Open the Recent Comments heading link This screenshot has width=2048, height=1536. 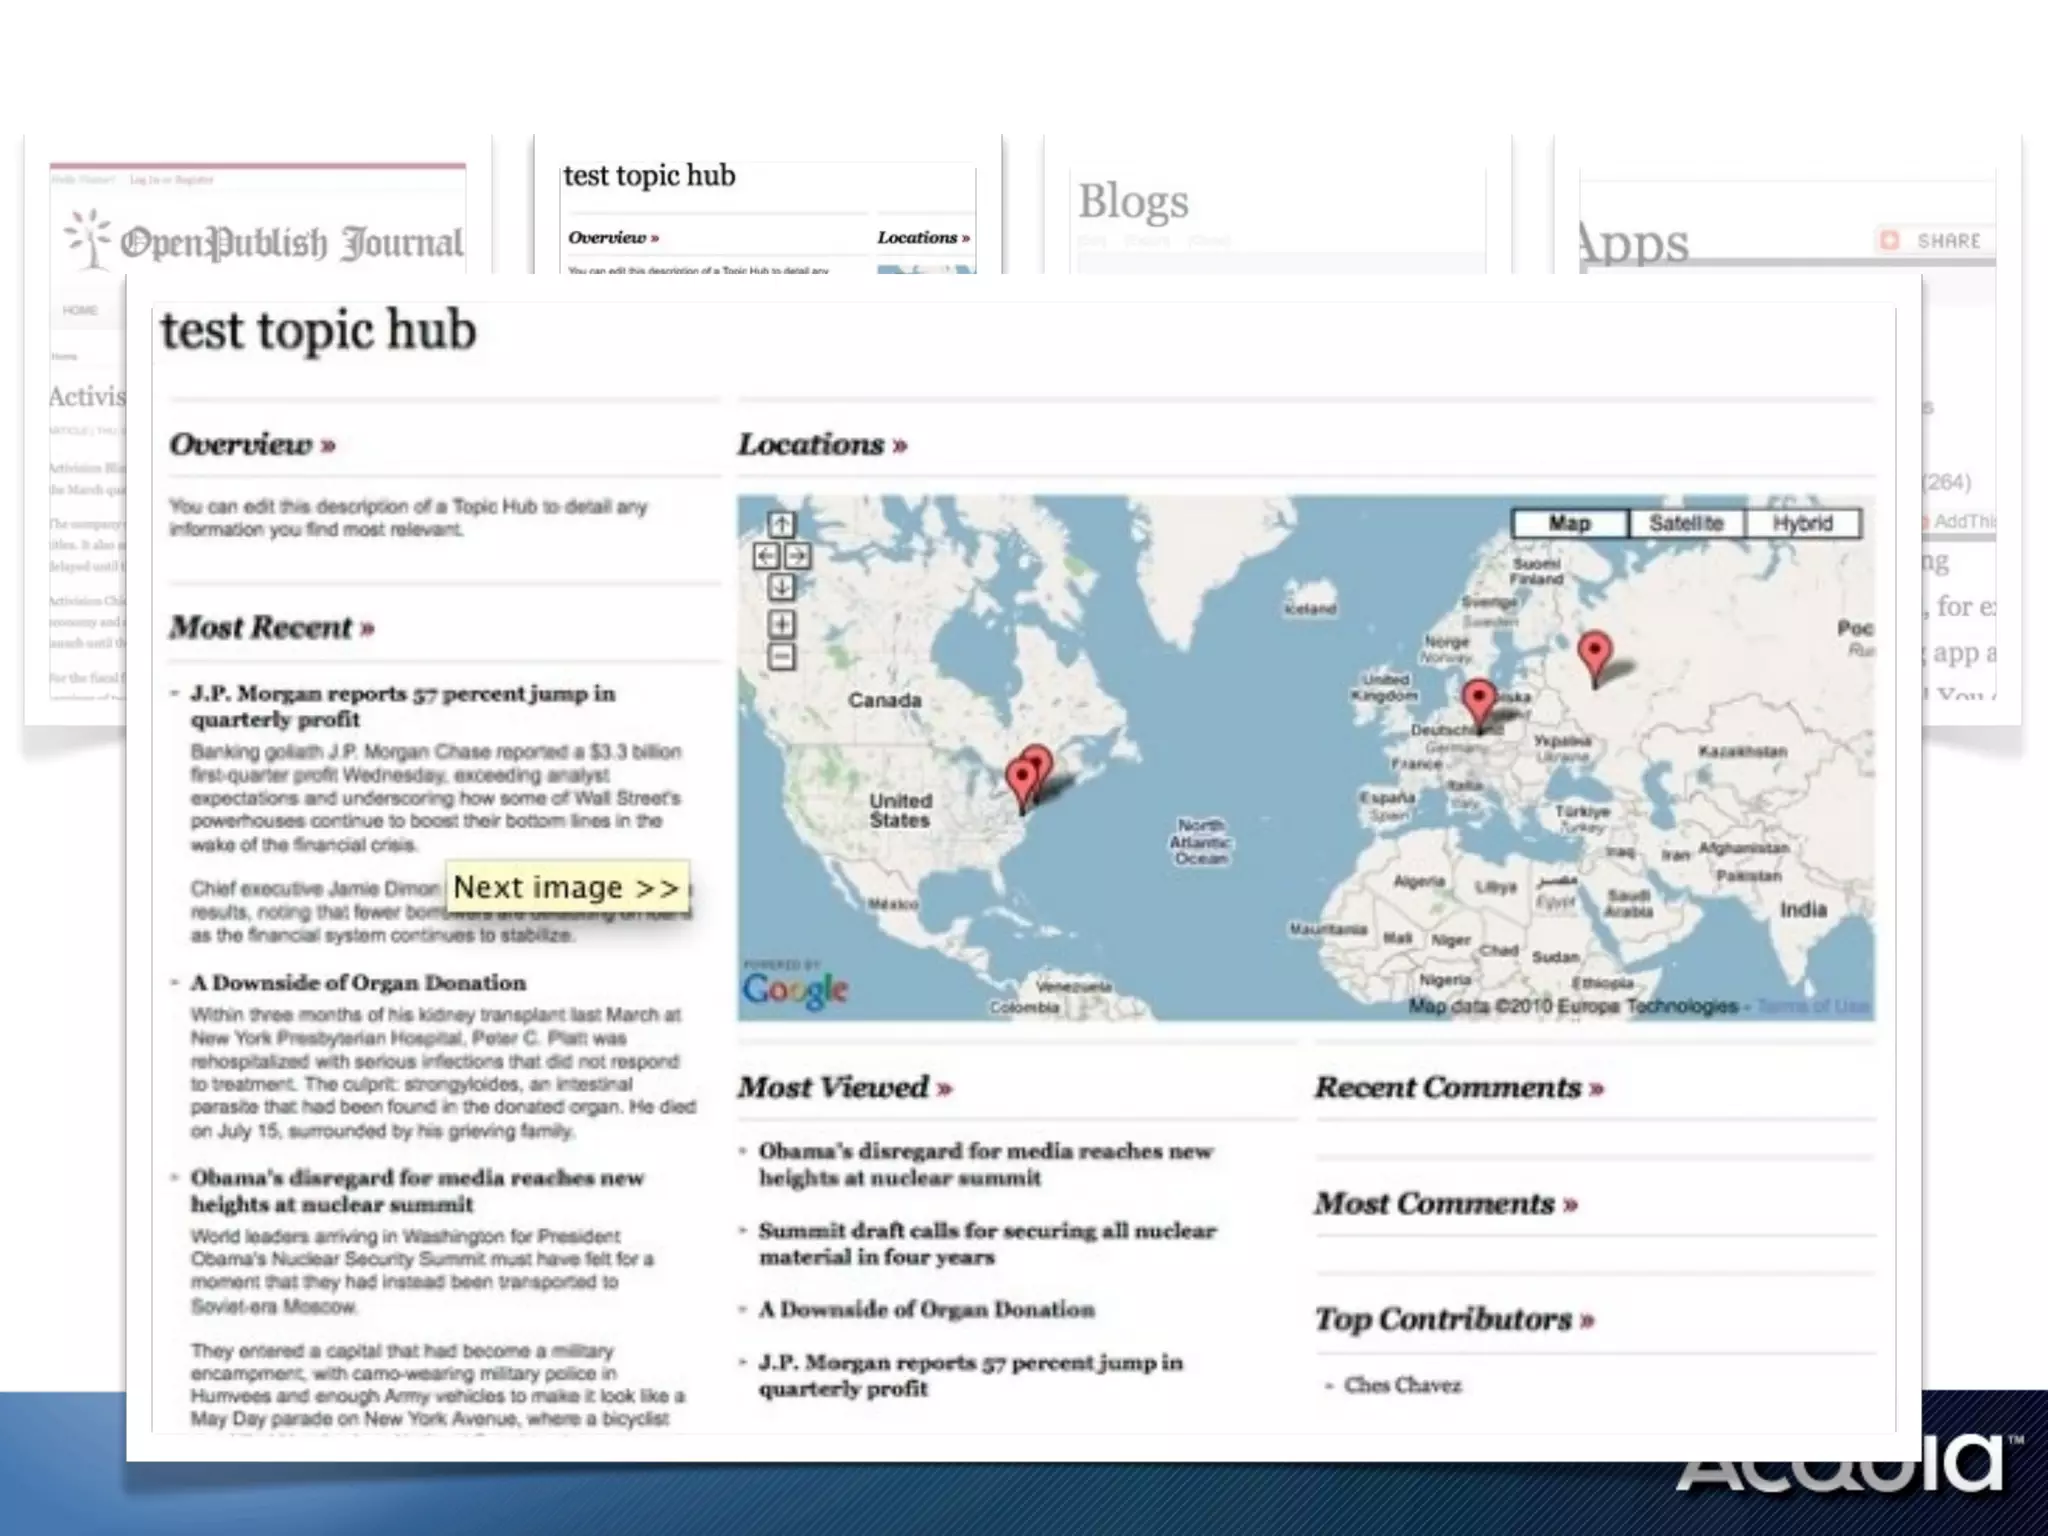point(1458,1087)
